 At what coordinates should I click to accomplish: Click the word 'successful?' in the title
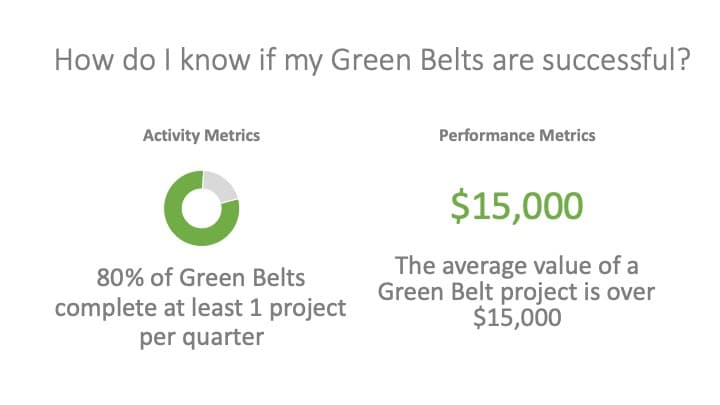point(617,60)
